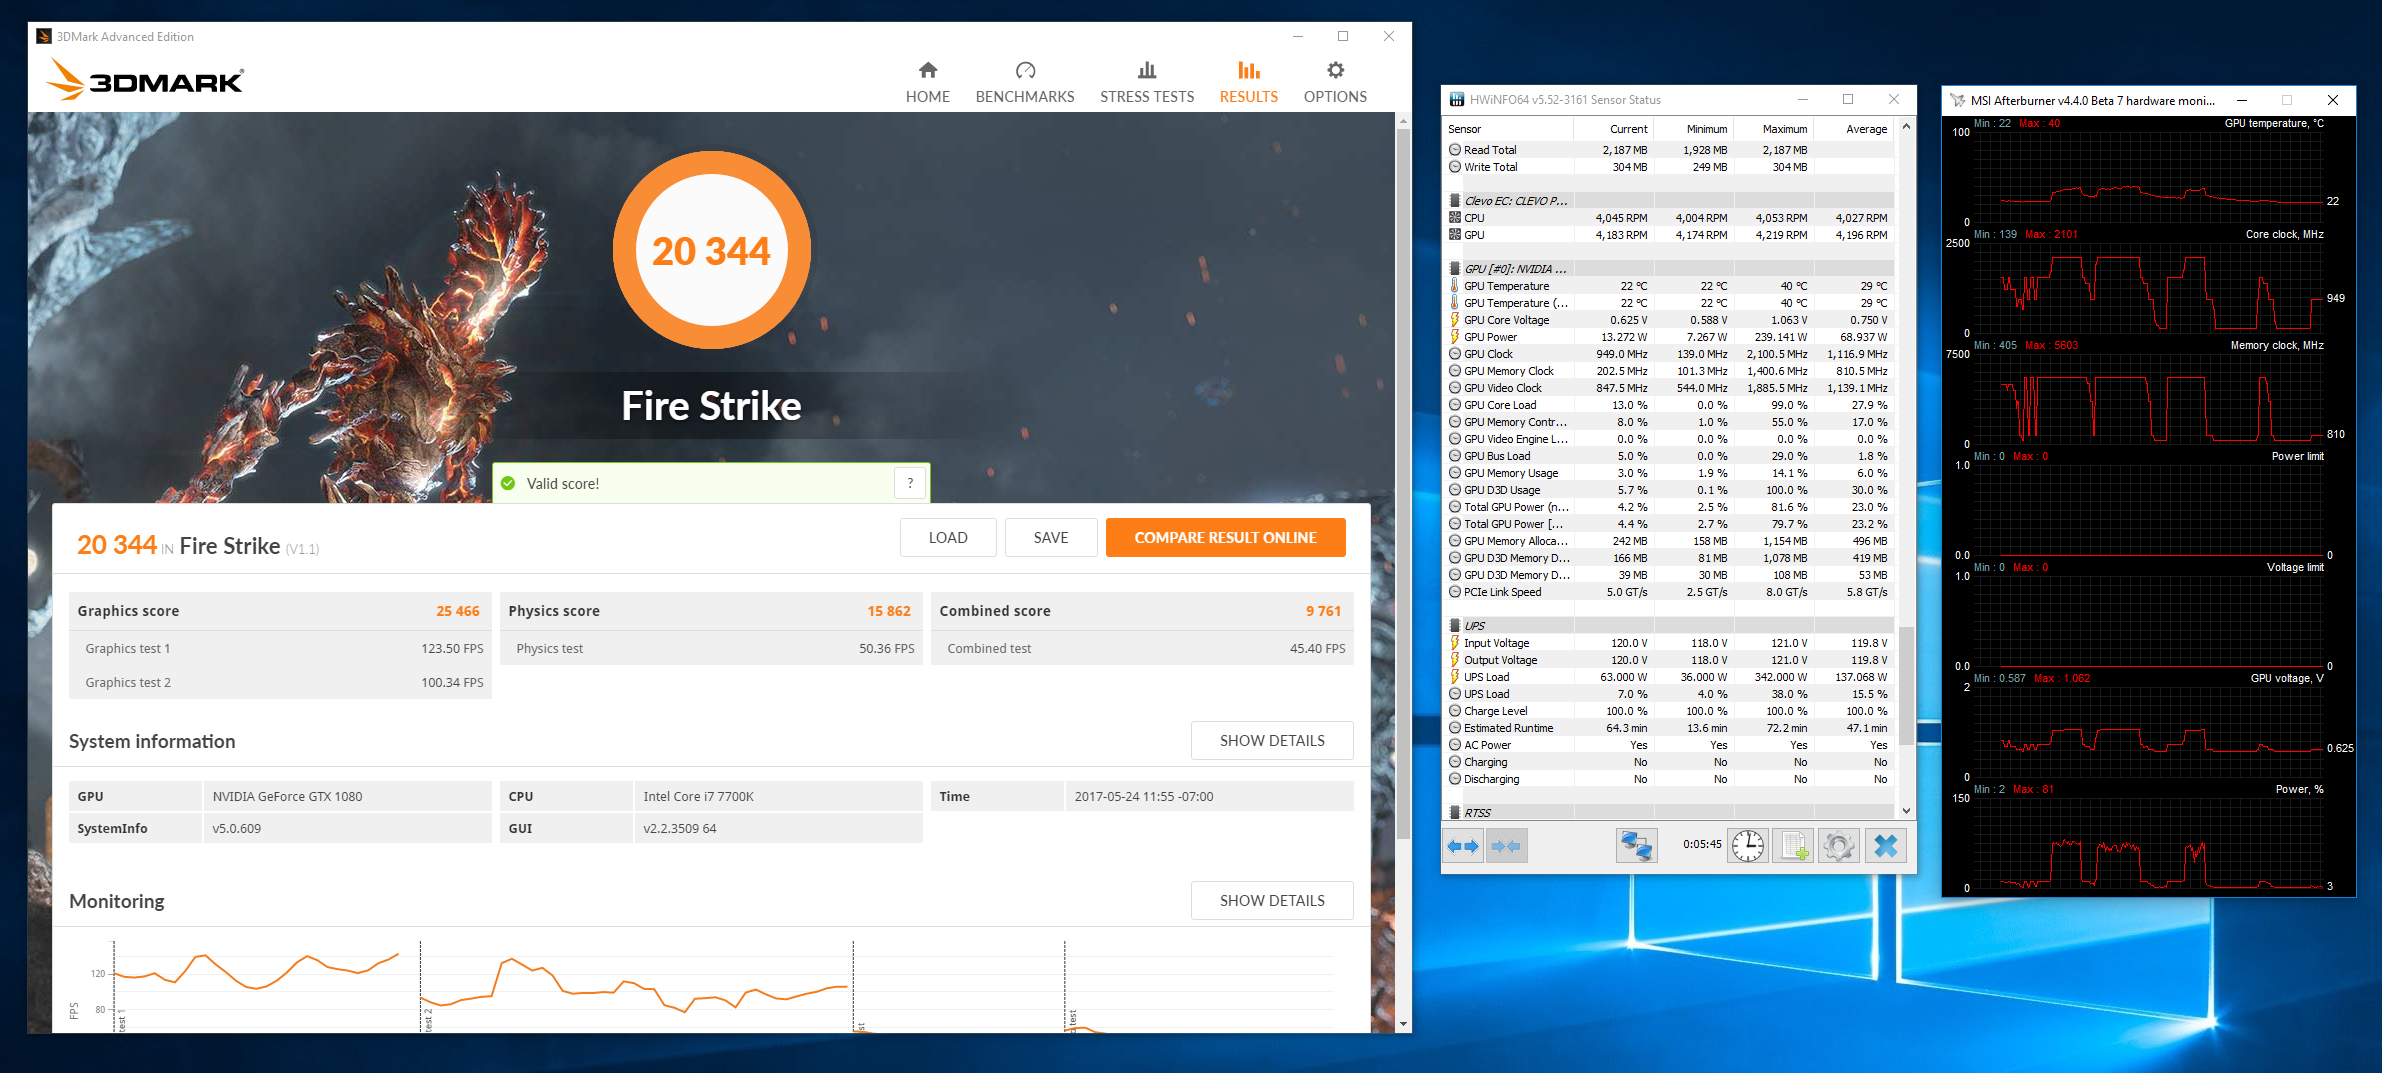Click the lightning icon beside Input Voltage
Viewport: 2382px width, 1073px height.
coord(1455,643)
